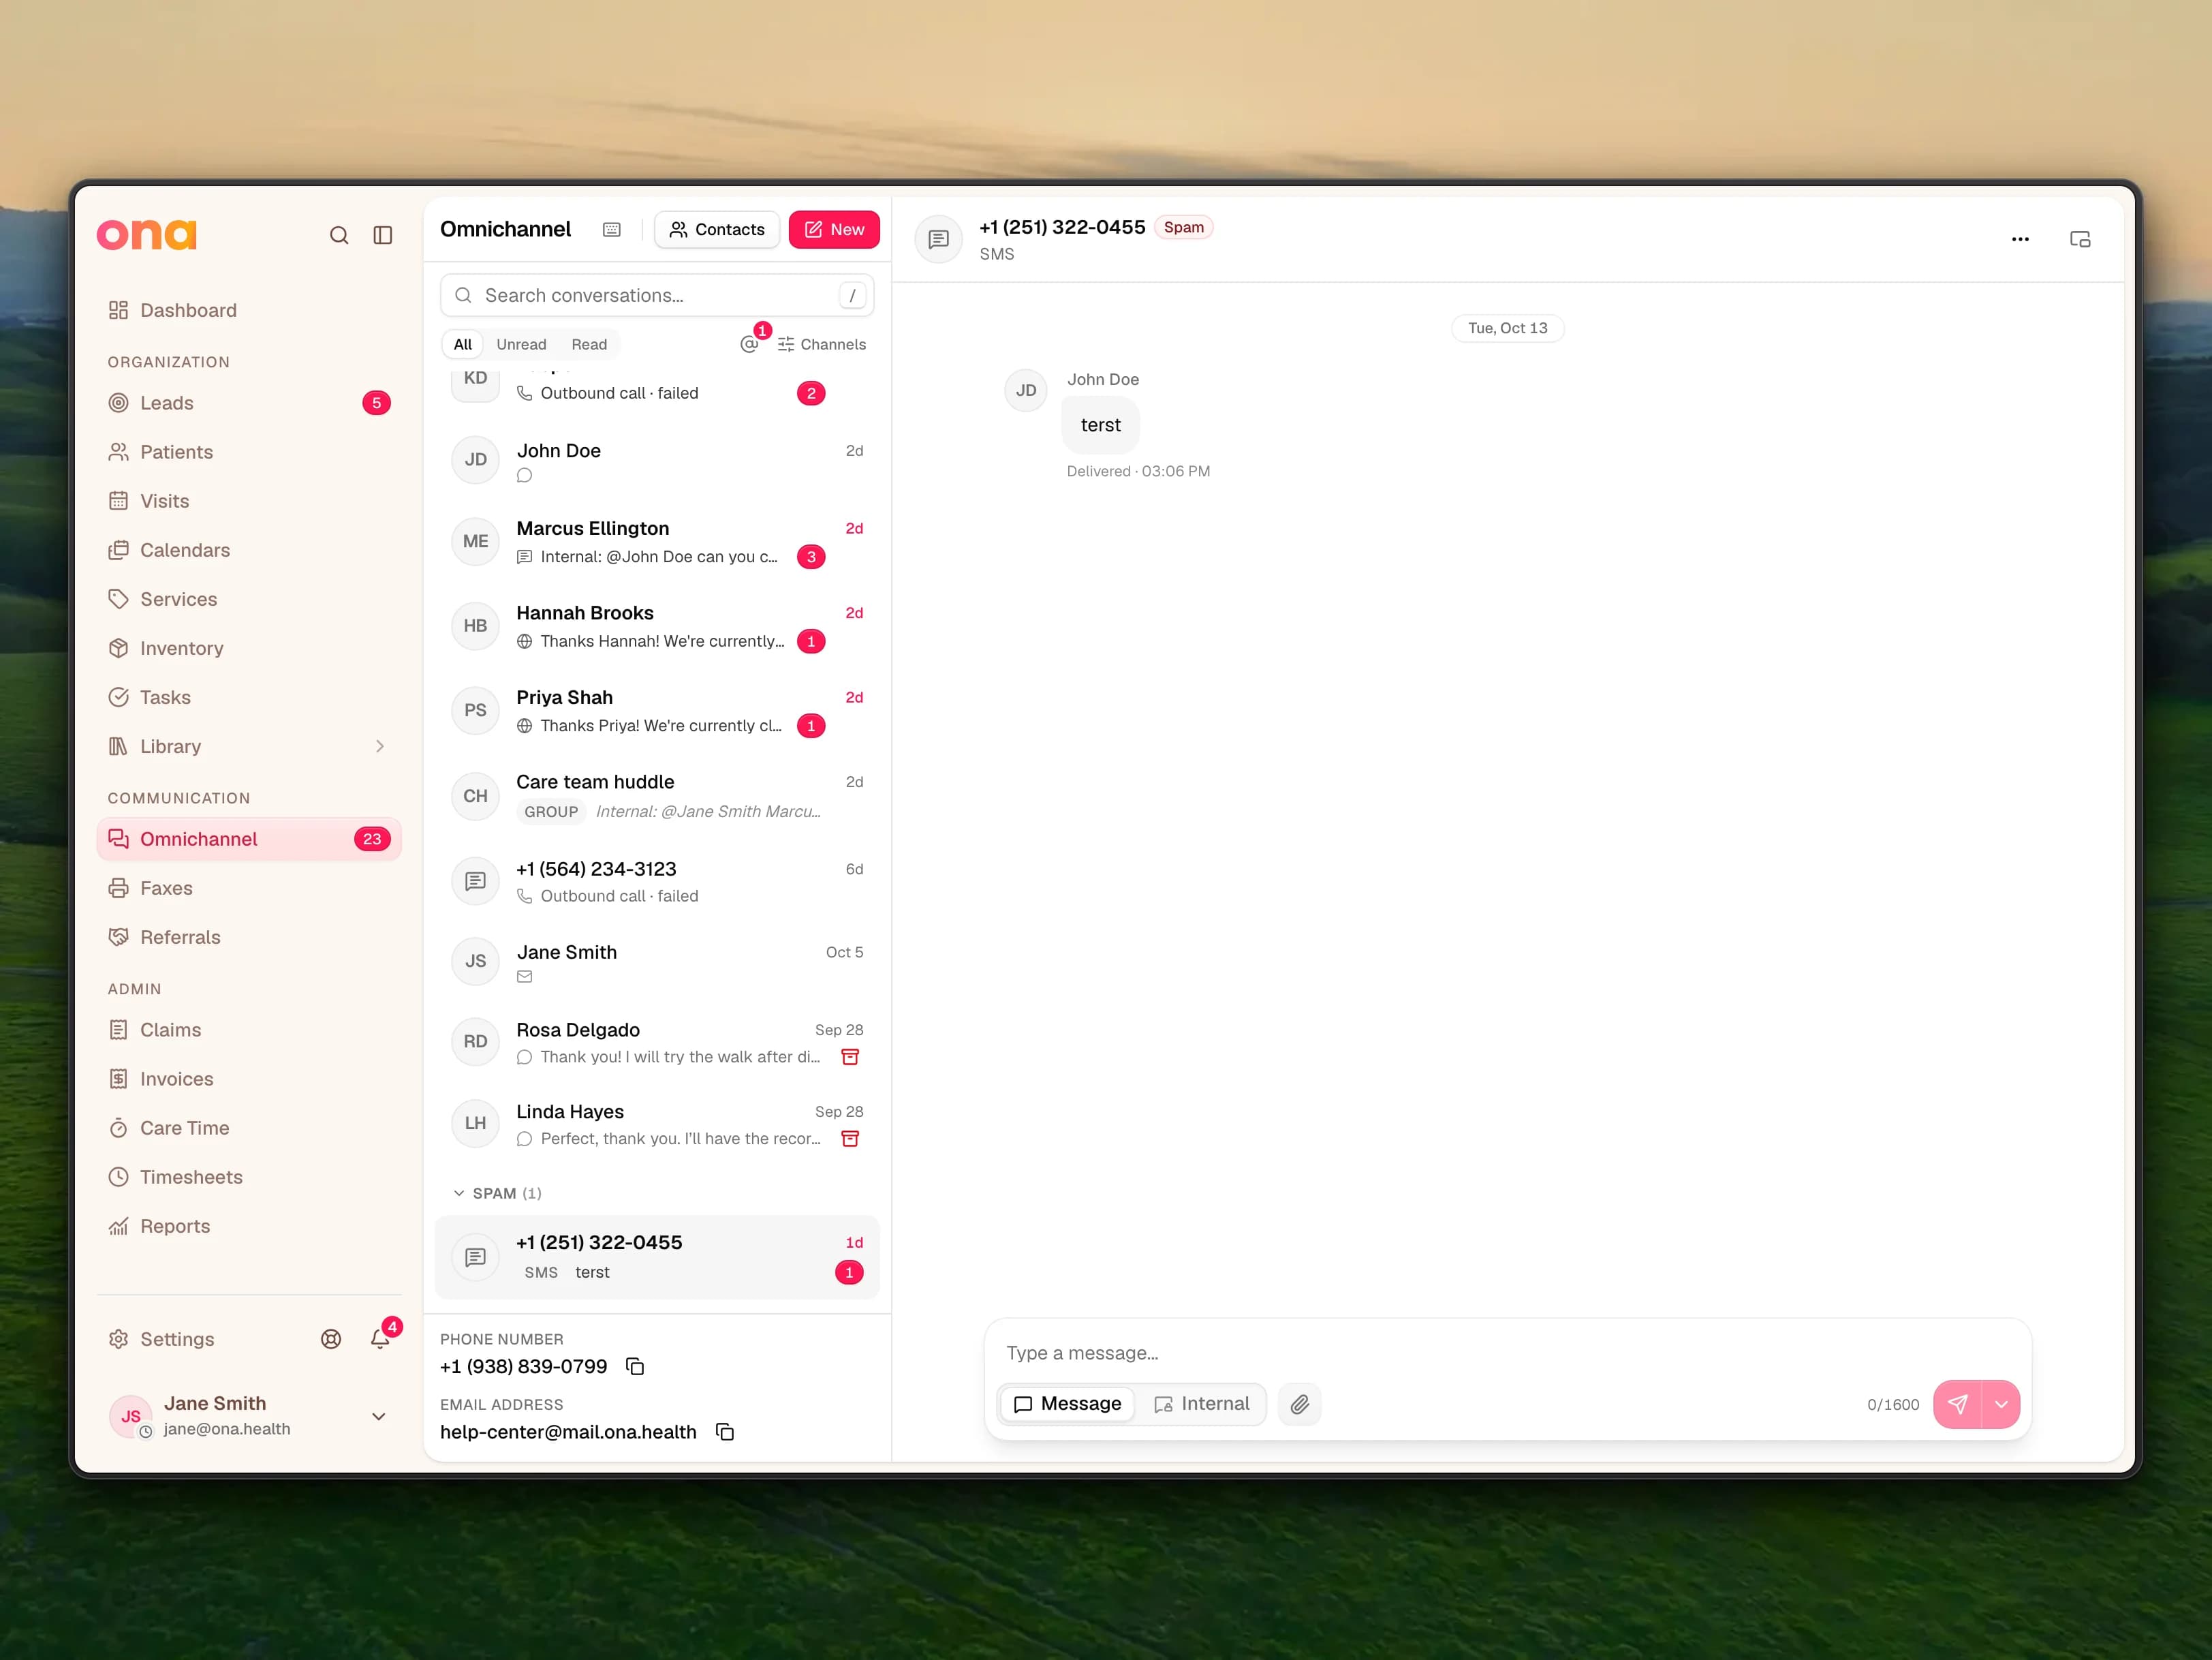Start a New conversation
The image size is (2212, 1660).
834,230
